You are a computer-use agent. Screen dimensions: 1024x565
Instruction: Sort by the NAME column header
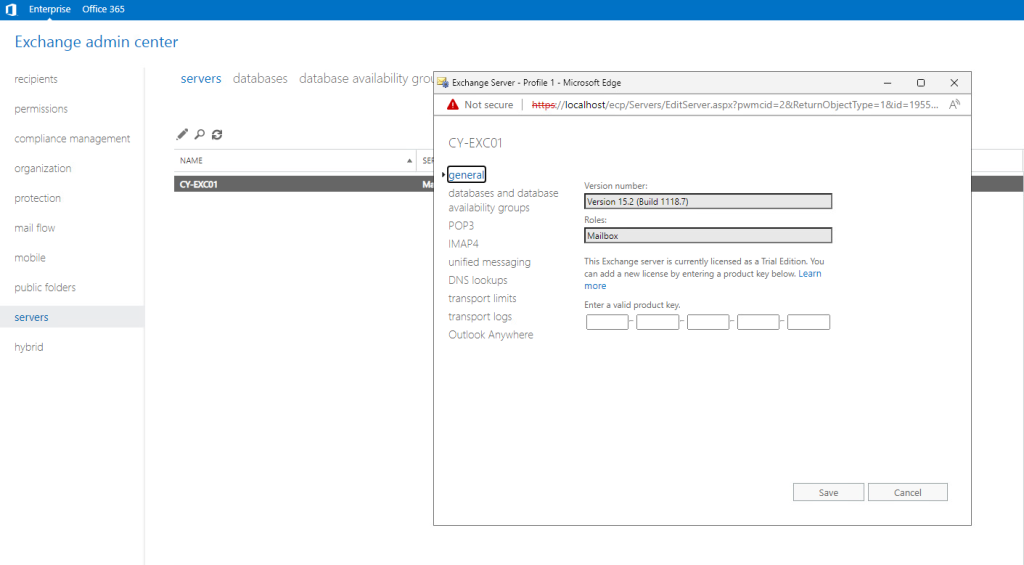click(x=192, y=160)
